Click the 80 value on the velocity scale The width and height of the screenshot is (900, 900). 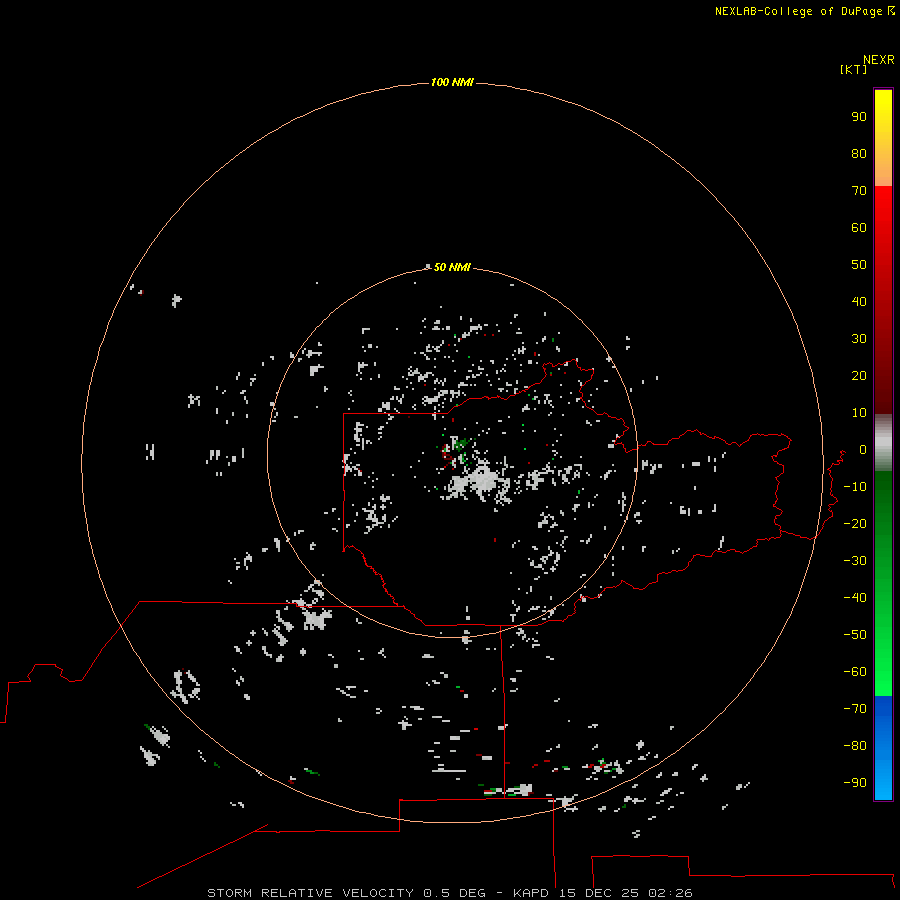(x=859, y=154)
